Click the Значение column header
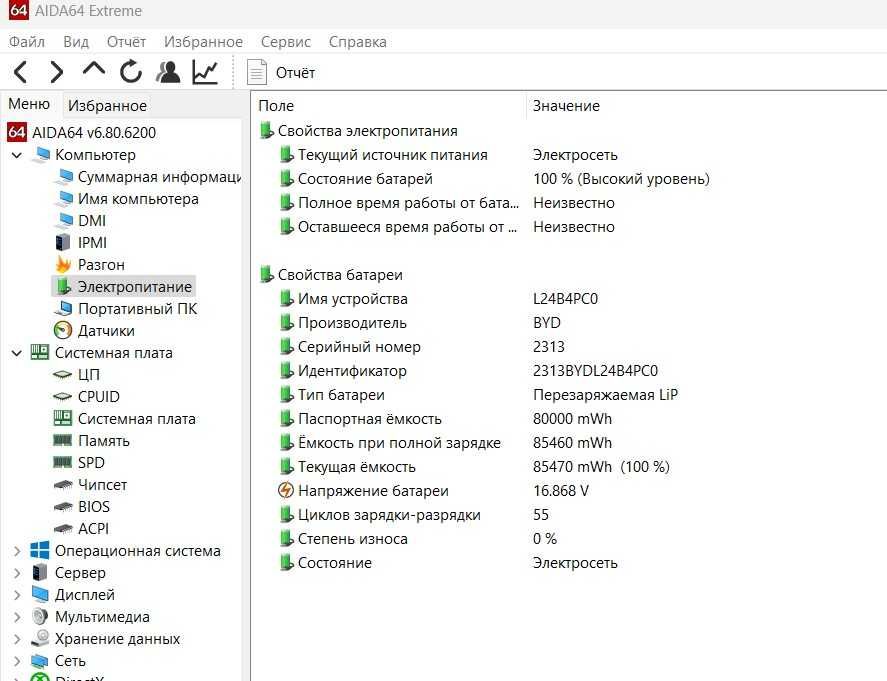887x681 pixels. [566, 106]
